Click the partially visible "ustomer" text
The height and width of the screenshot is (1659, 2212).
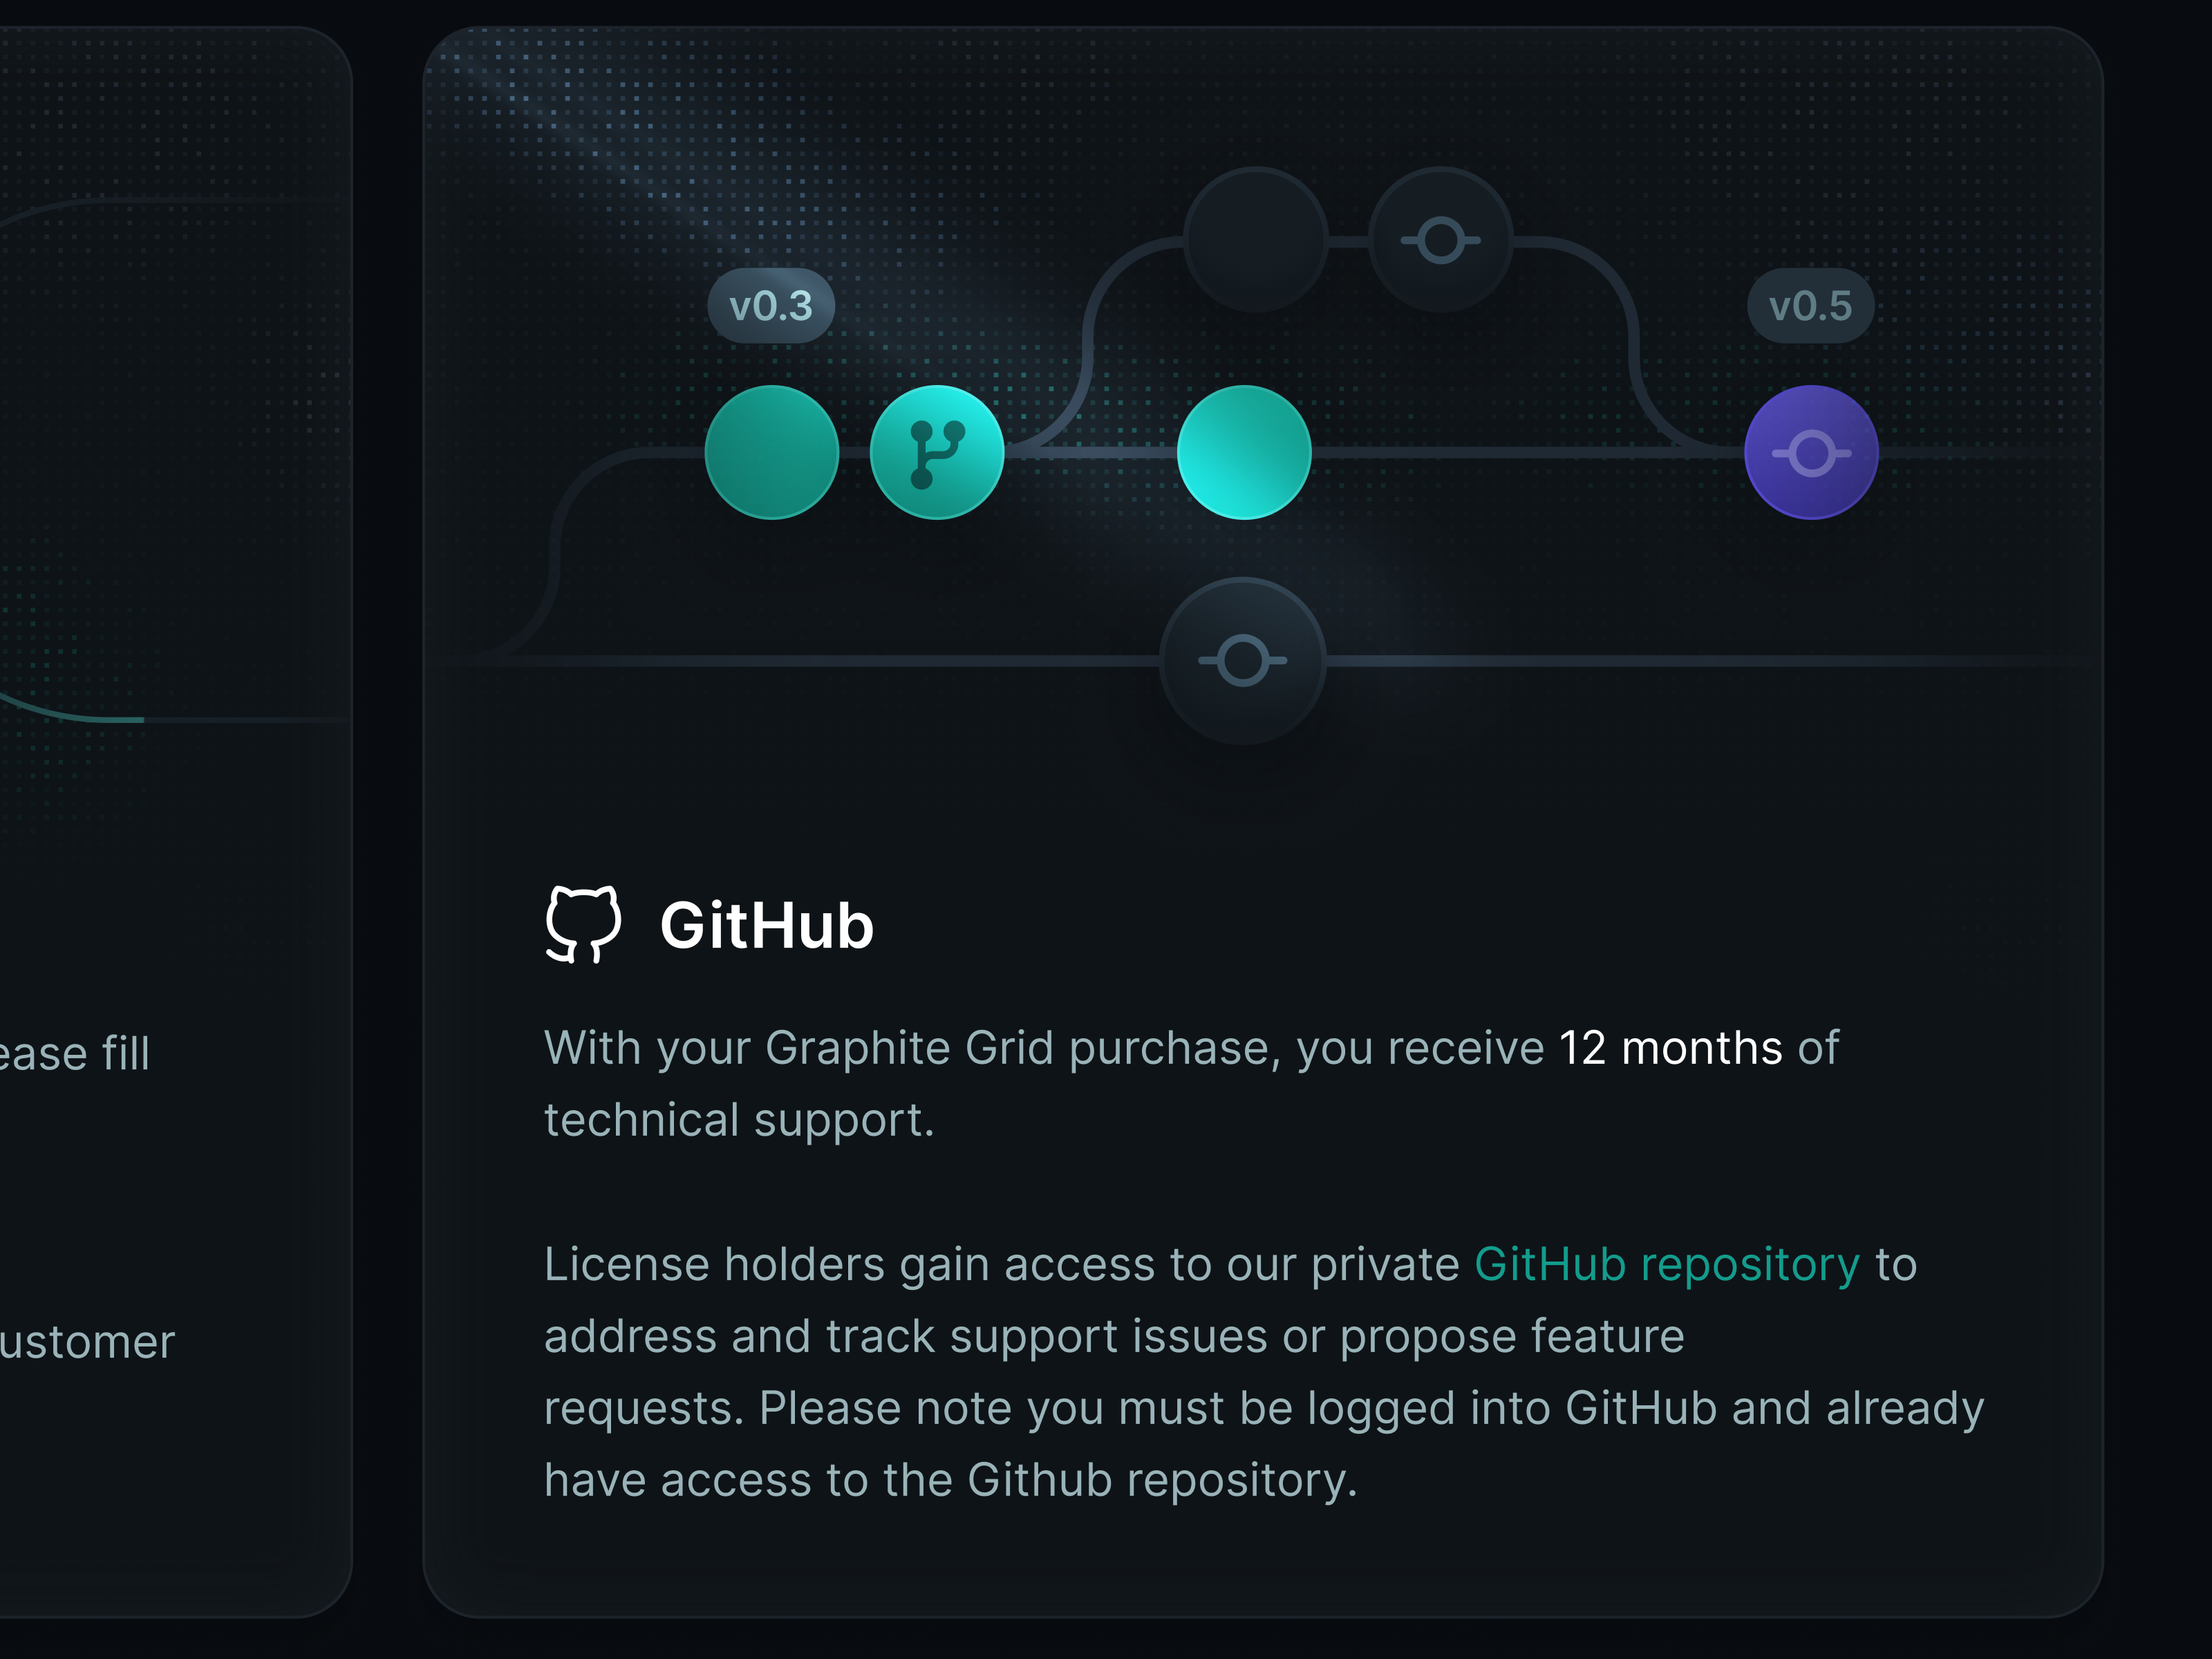coord(87,1341)
